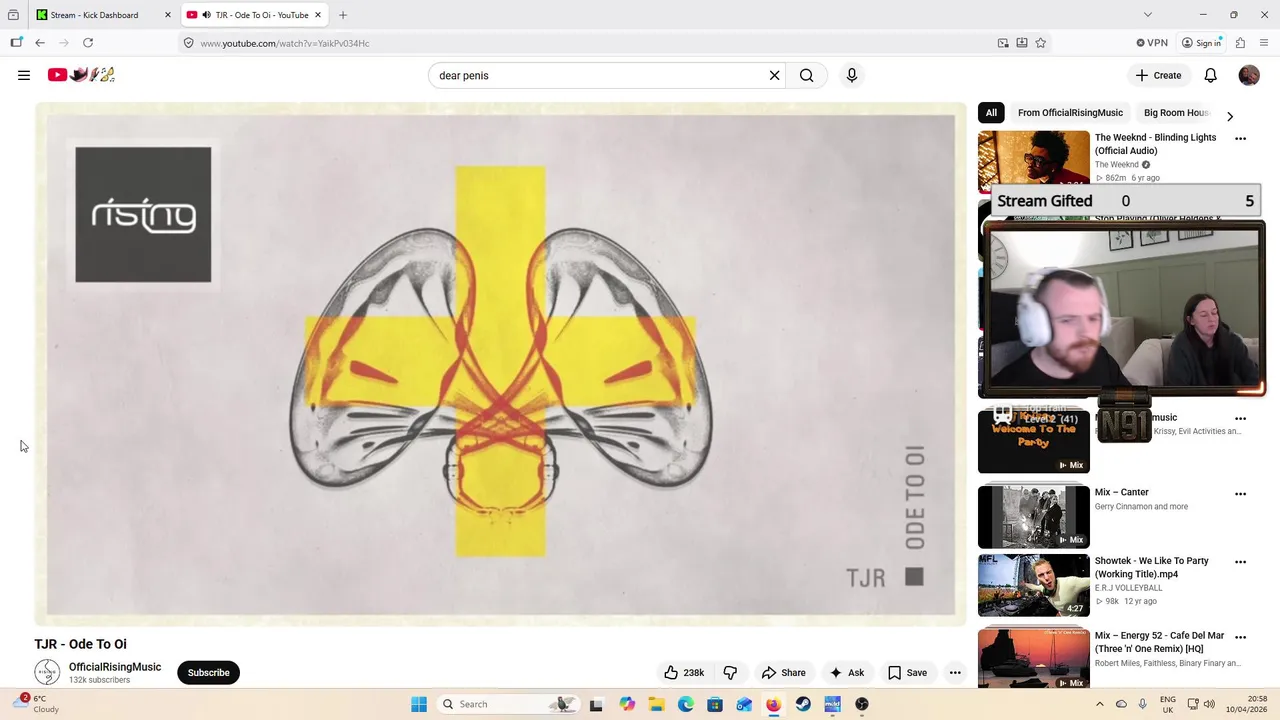Open YouTube notifications bell
Screen dimensions: 1280x720
[1210, 75]
